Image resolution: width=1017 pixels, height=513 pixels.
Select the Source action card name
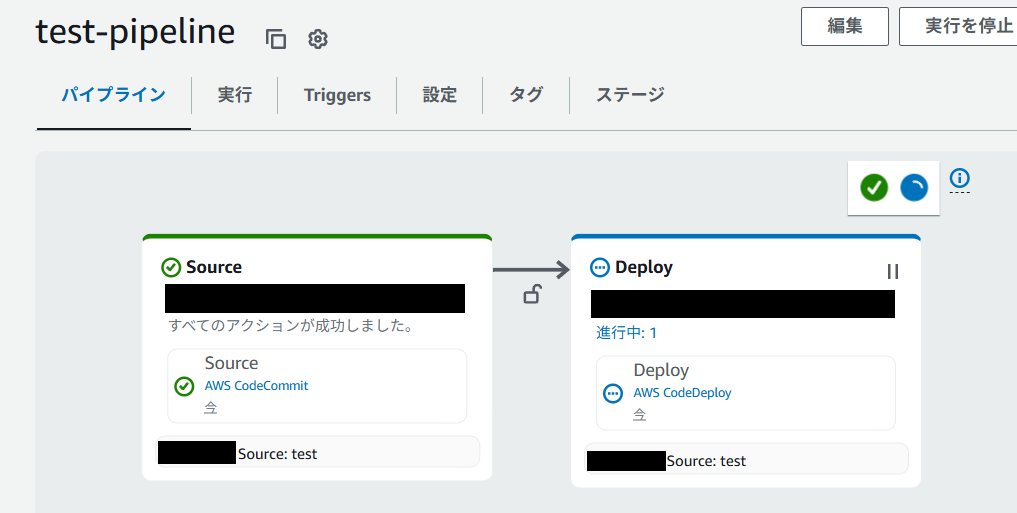232,363
